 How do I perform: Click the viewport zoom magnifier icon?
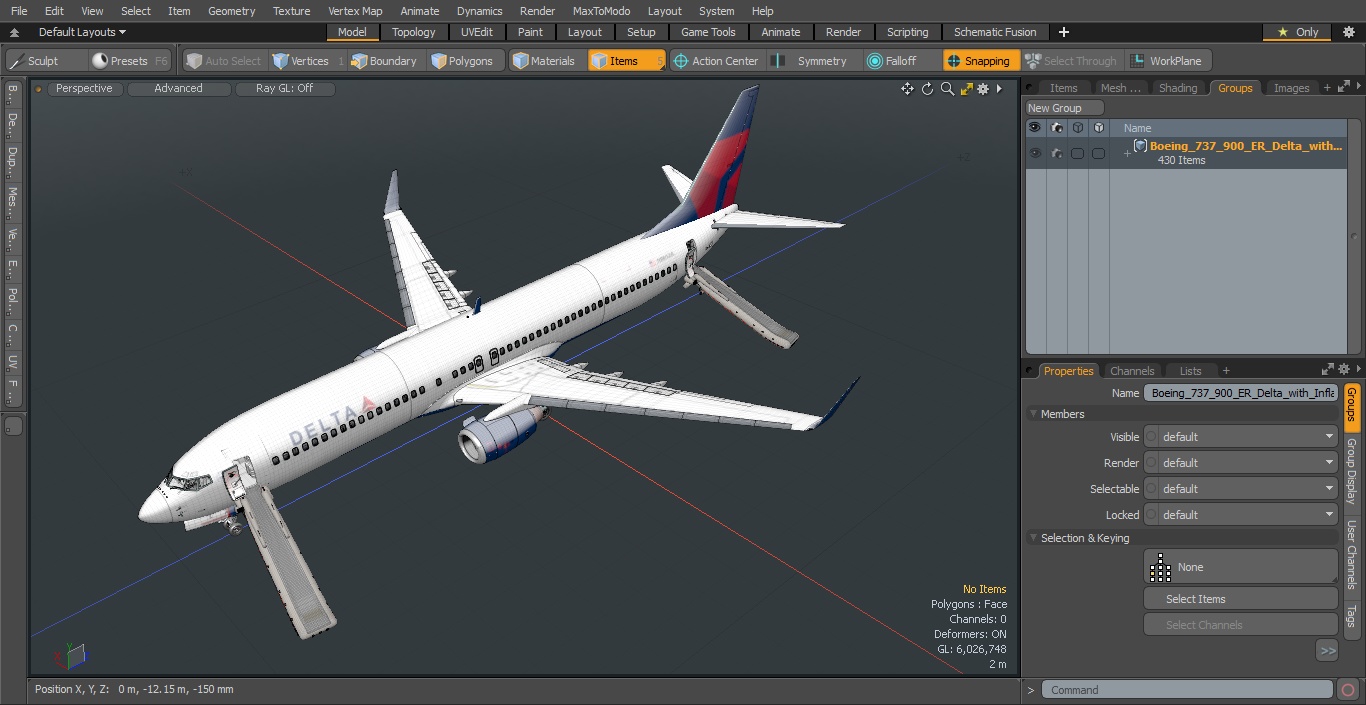click(x=947, y=89)
